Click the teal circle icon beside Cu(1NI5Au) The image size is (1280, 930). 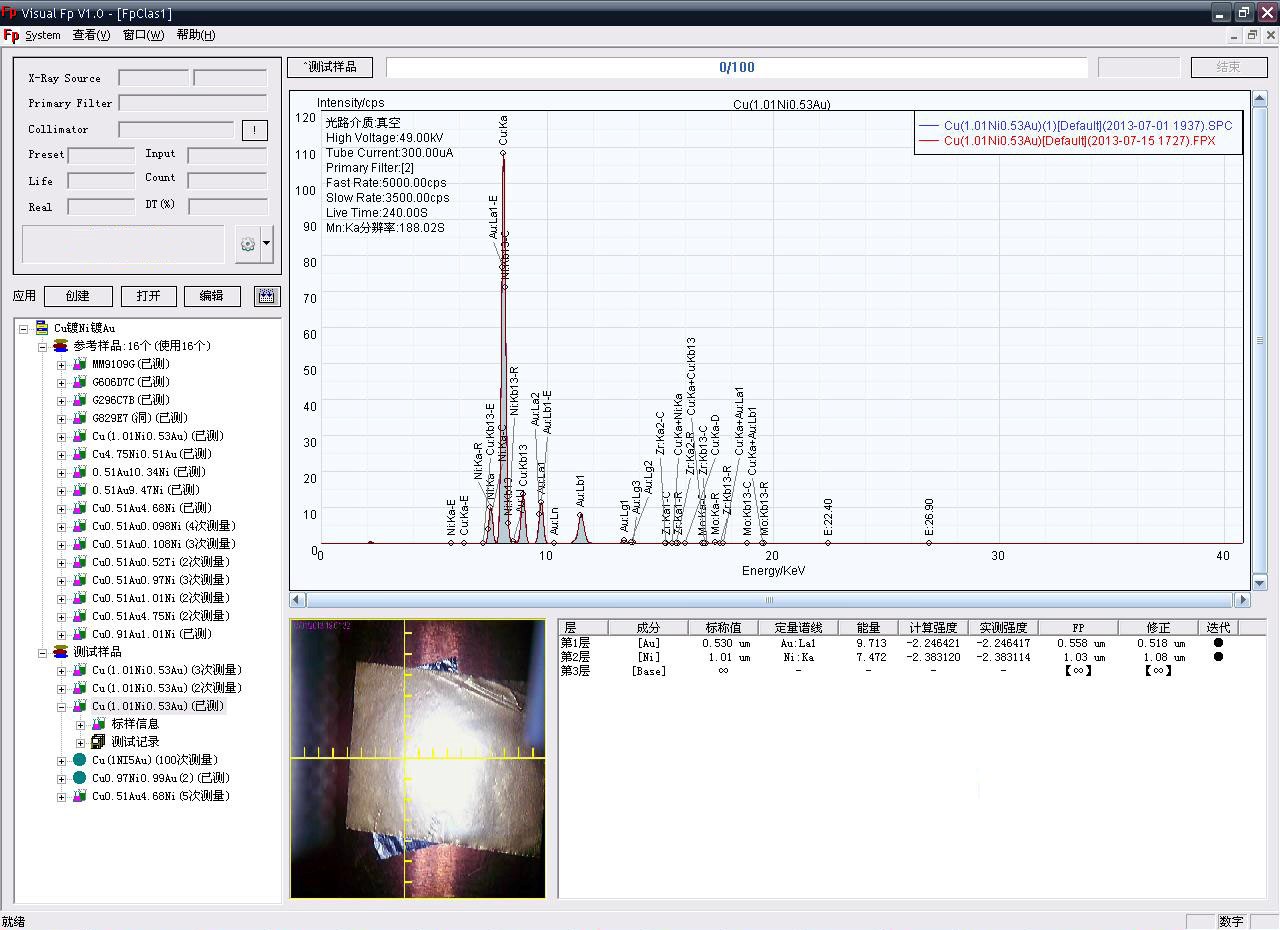tap(80, 760)
